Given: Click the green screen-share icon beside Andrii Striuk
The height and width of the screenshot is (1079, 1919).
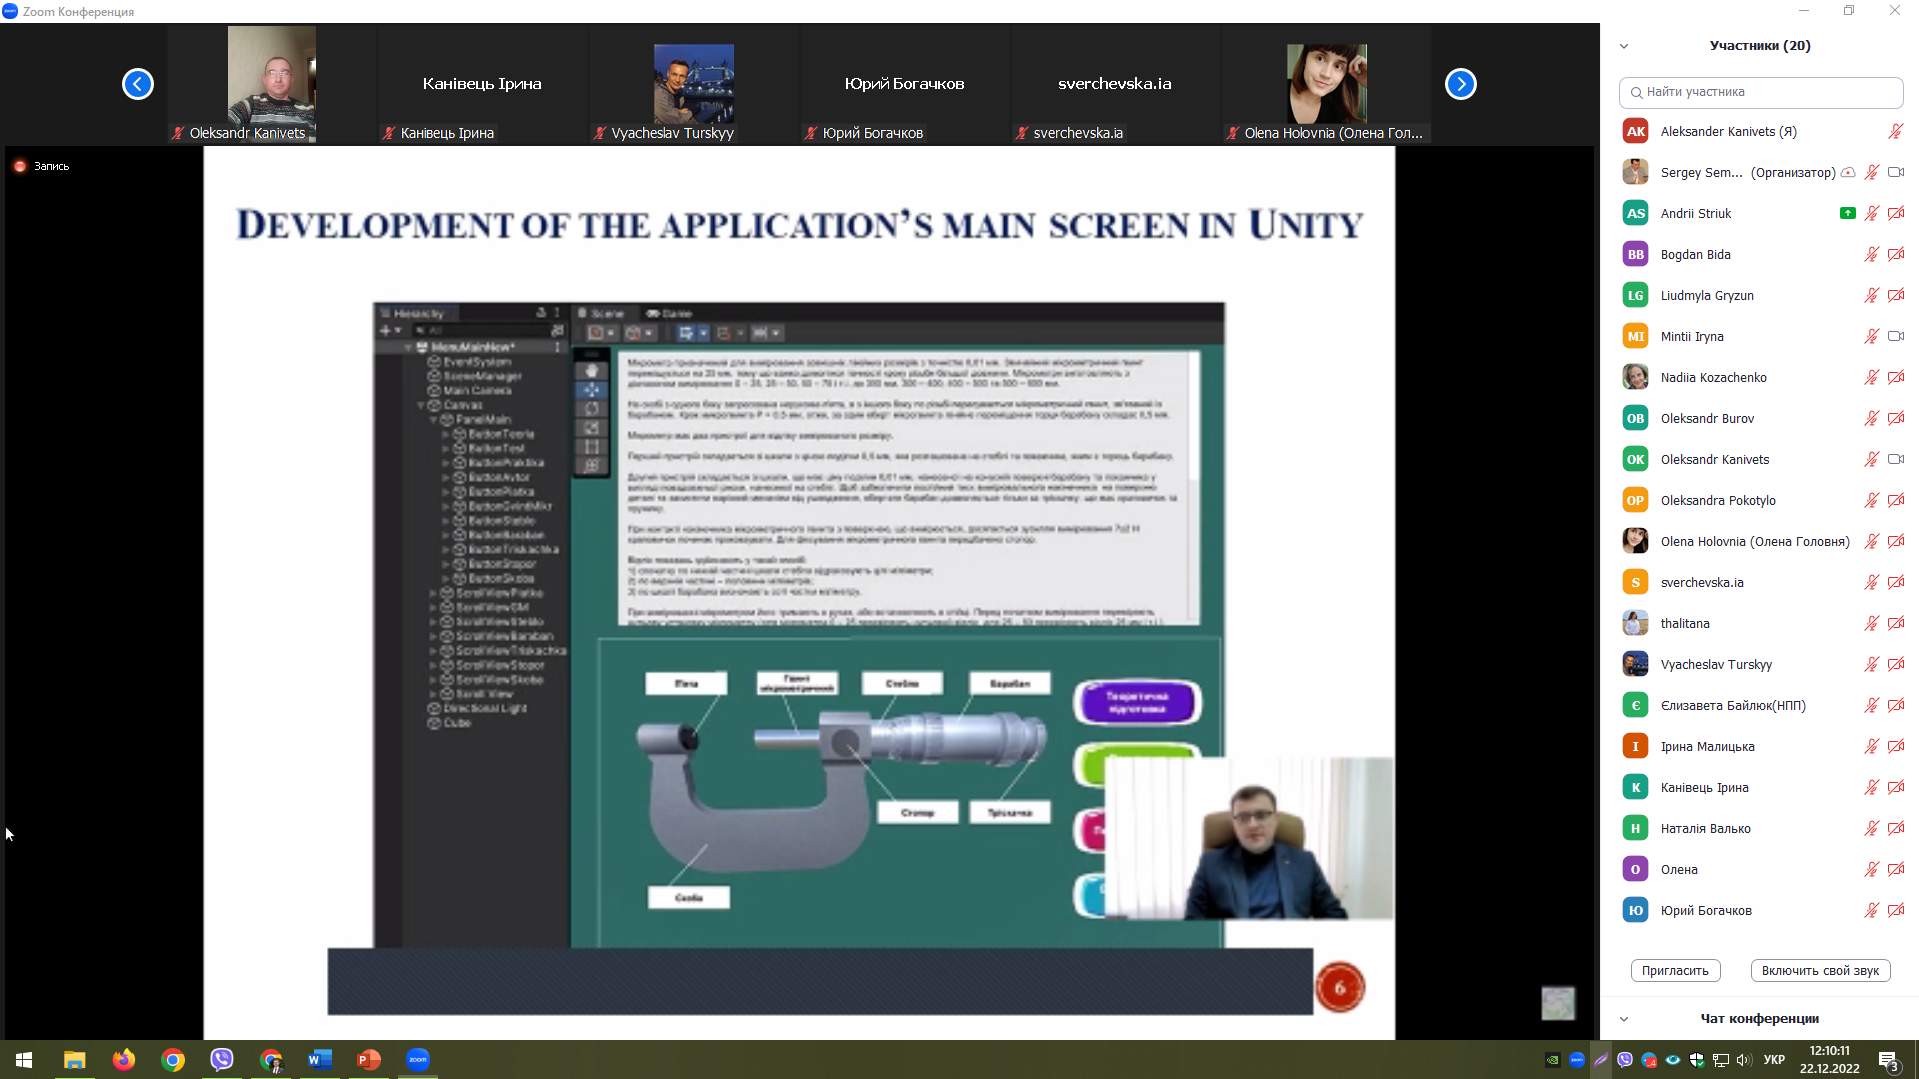Looking at the screenshot, I should pos(1848,213).
